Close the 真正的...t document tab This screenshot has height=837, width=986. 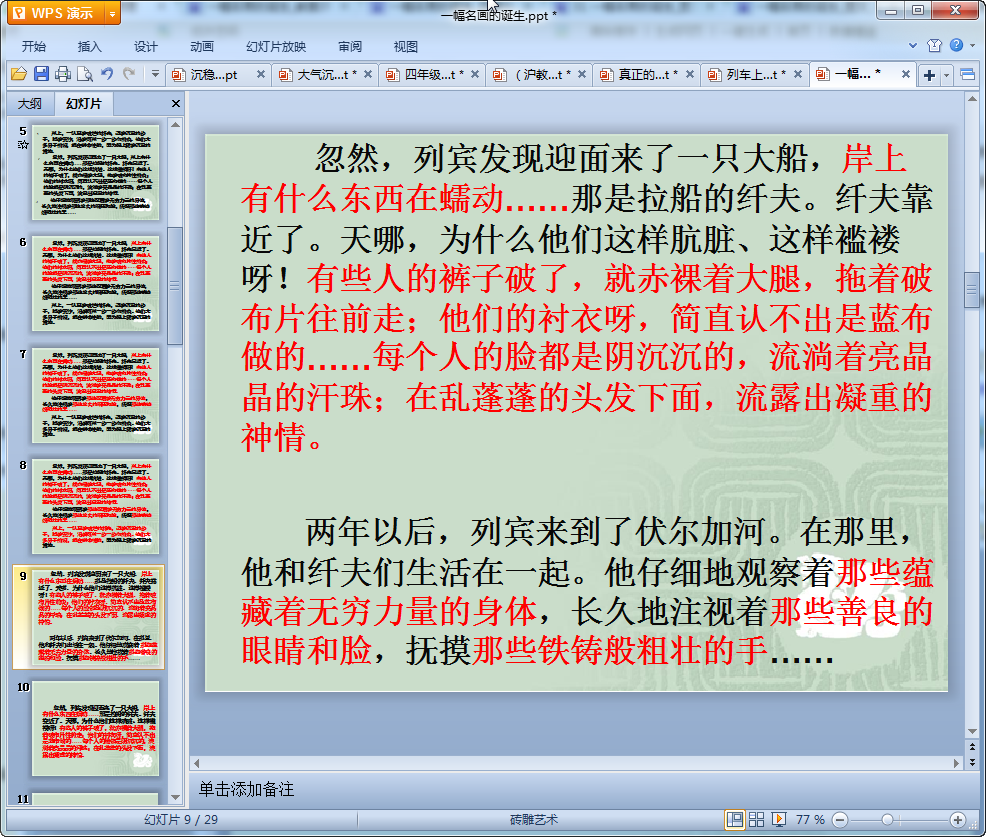point(690,74)
